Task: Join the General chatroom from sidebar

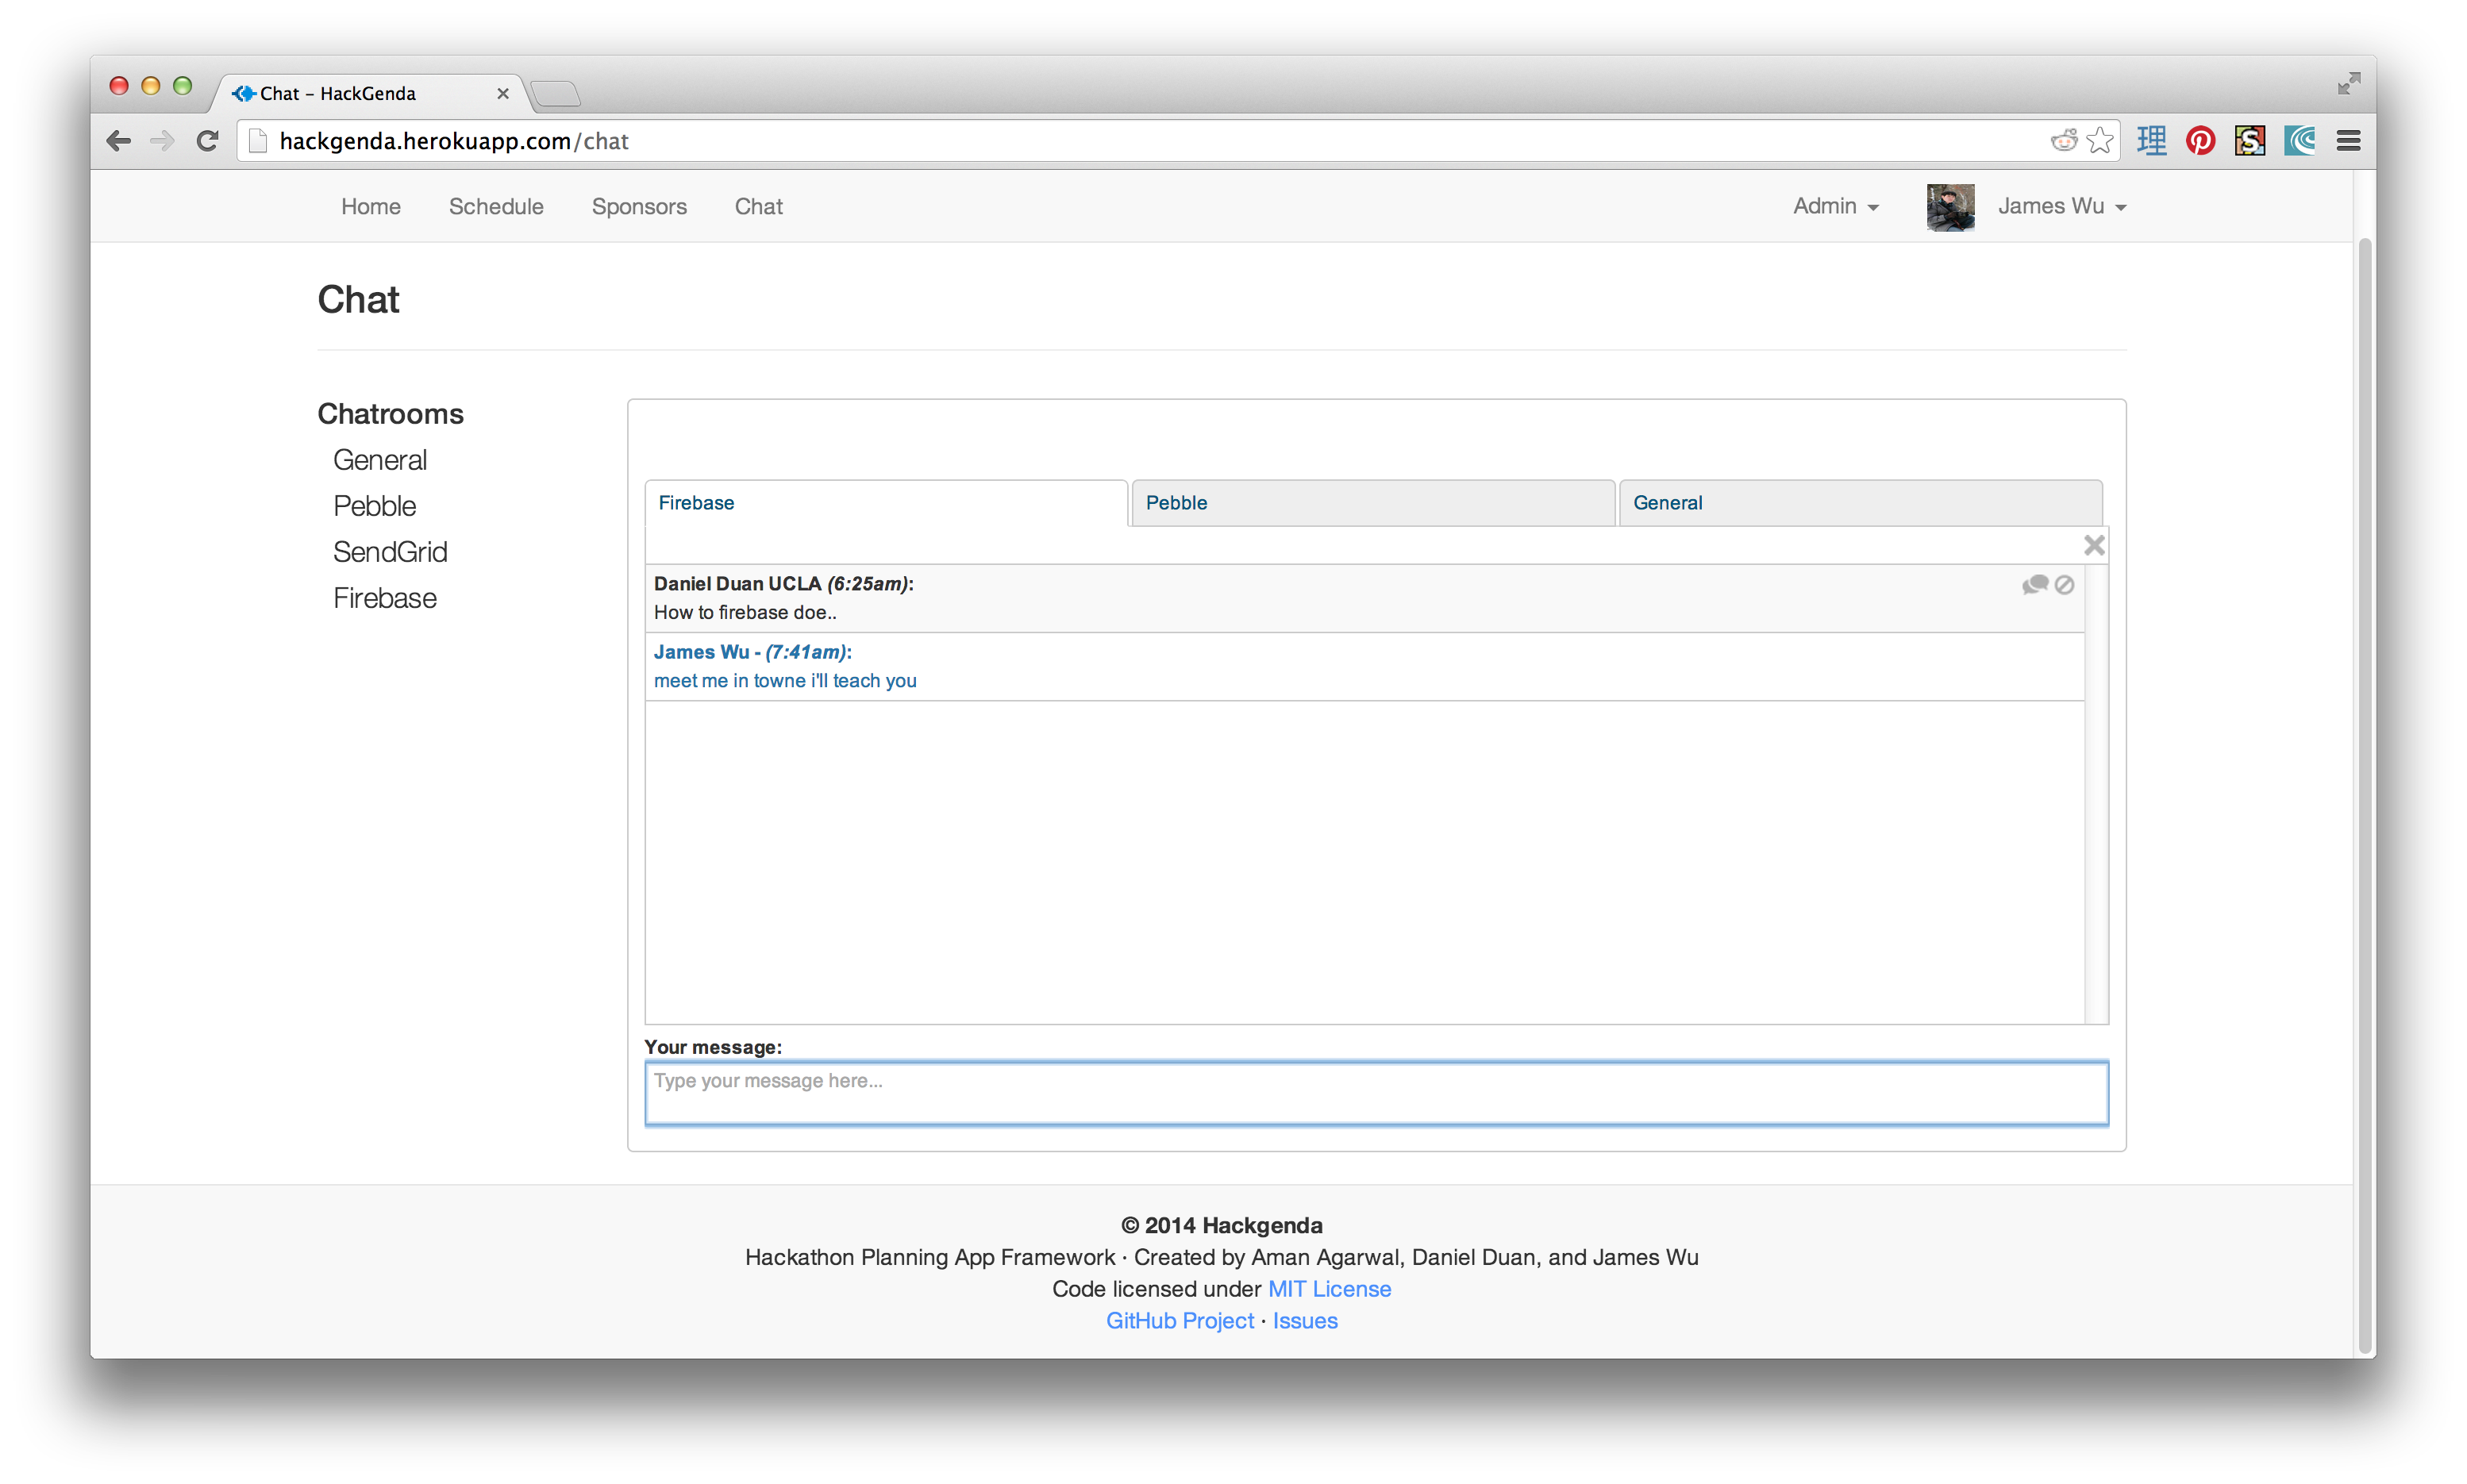Action: (x=380, y=460)
